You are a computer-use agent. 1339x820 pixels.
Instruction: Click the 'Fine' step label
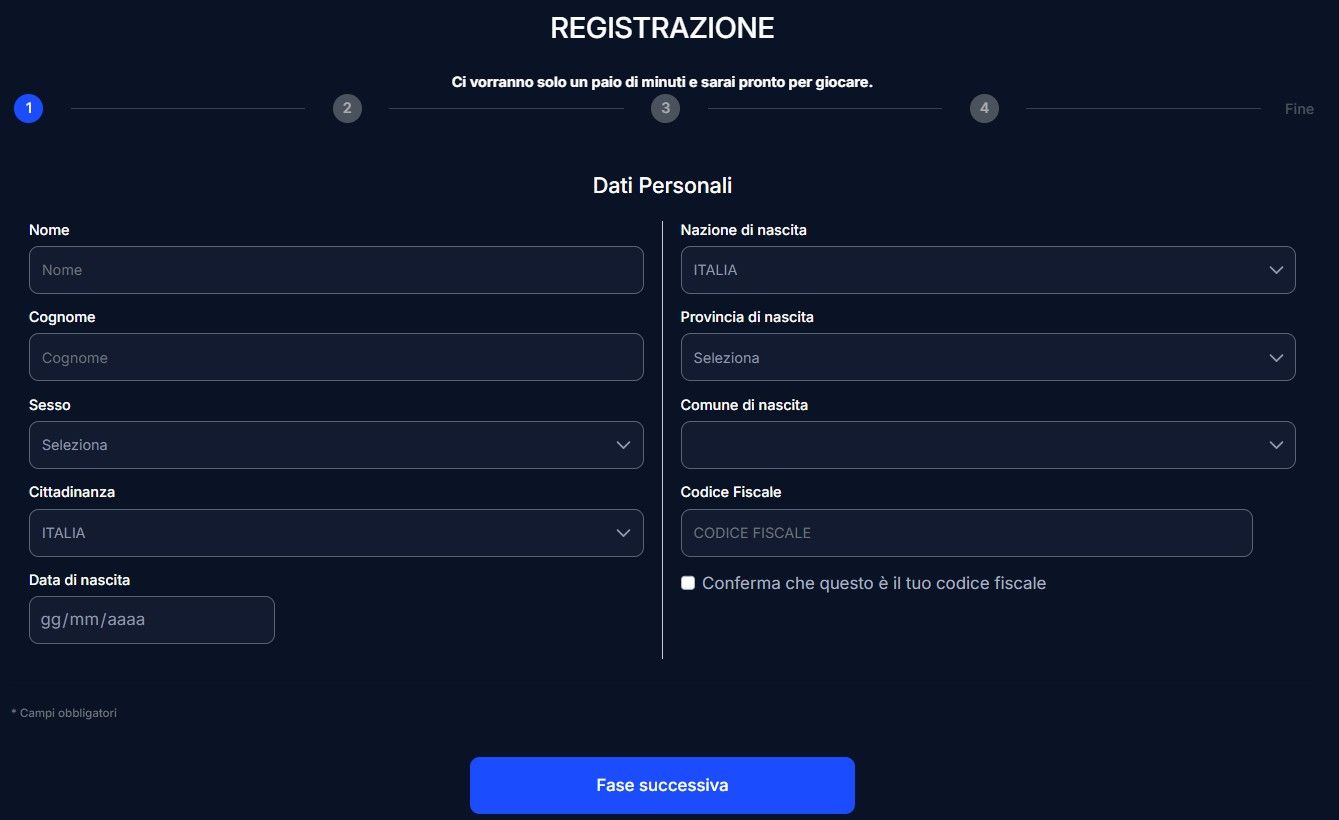pyautogui.click(x=1299, y=108)
